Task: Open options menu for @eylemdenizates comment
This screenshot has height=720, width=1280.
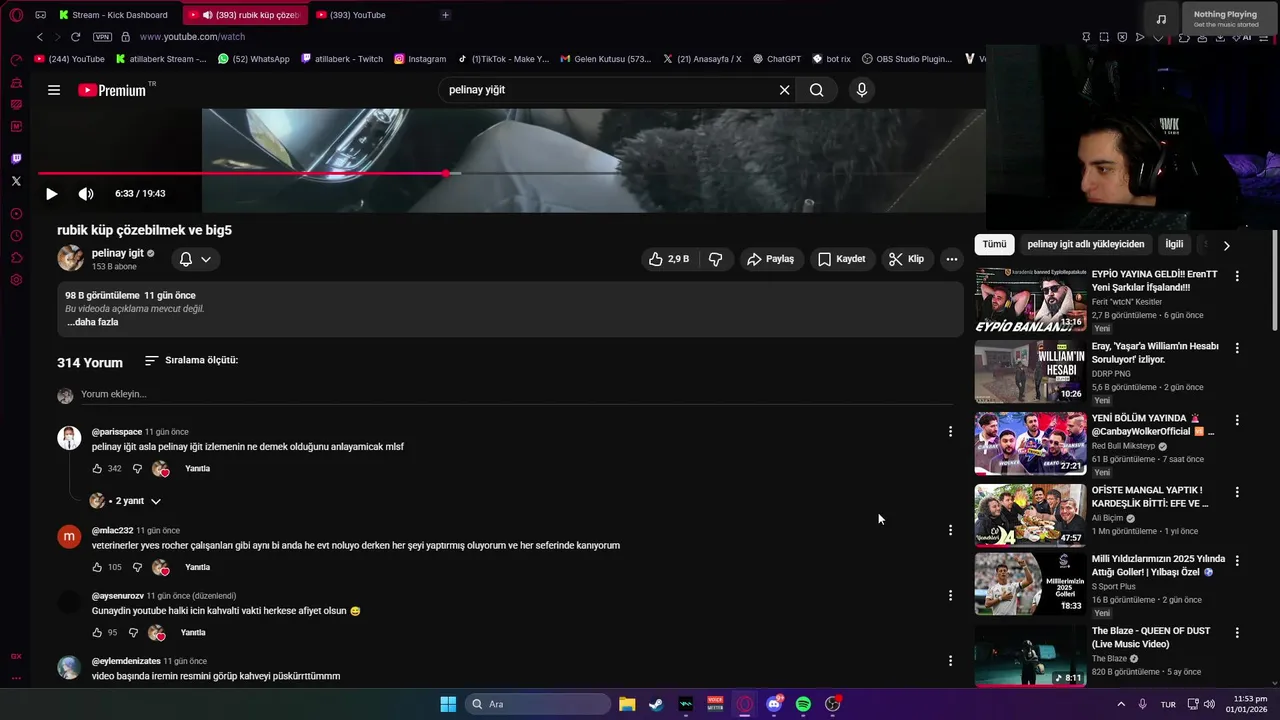Action: [950, 661]
